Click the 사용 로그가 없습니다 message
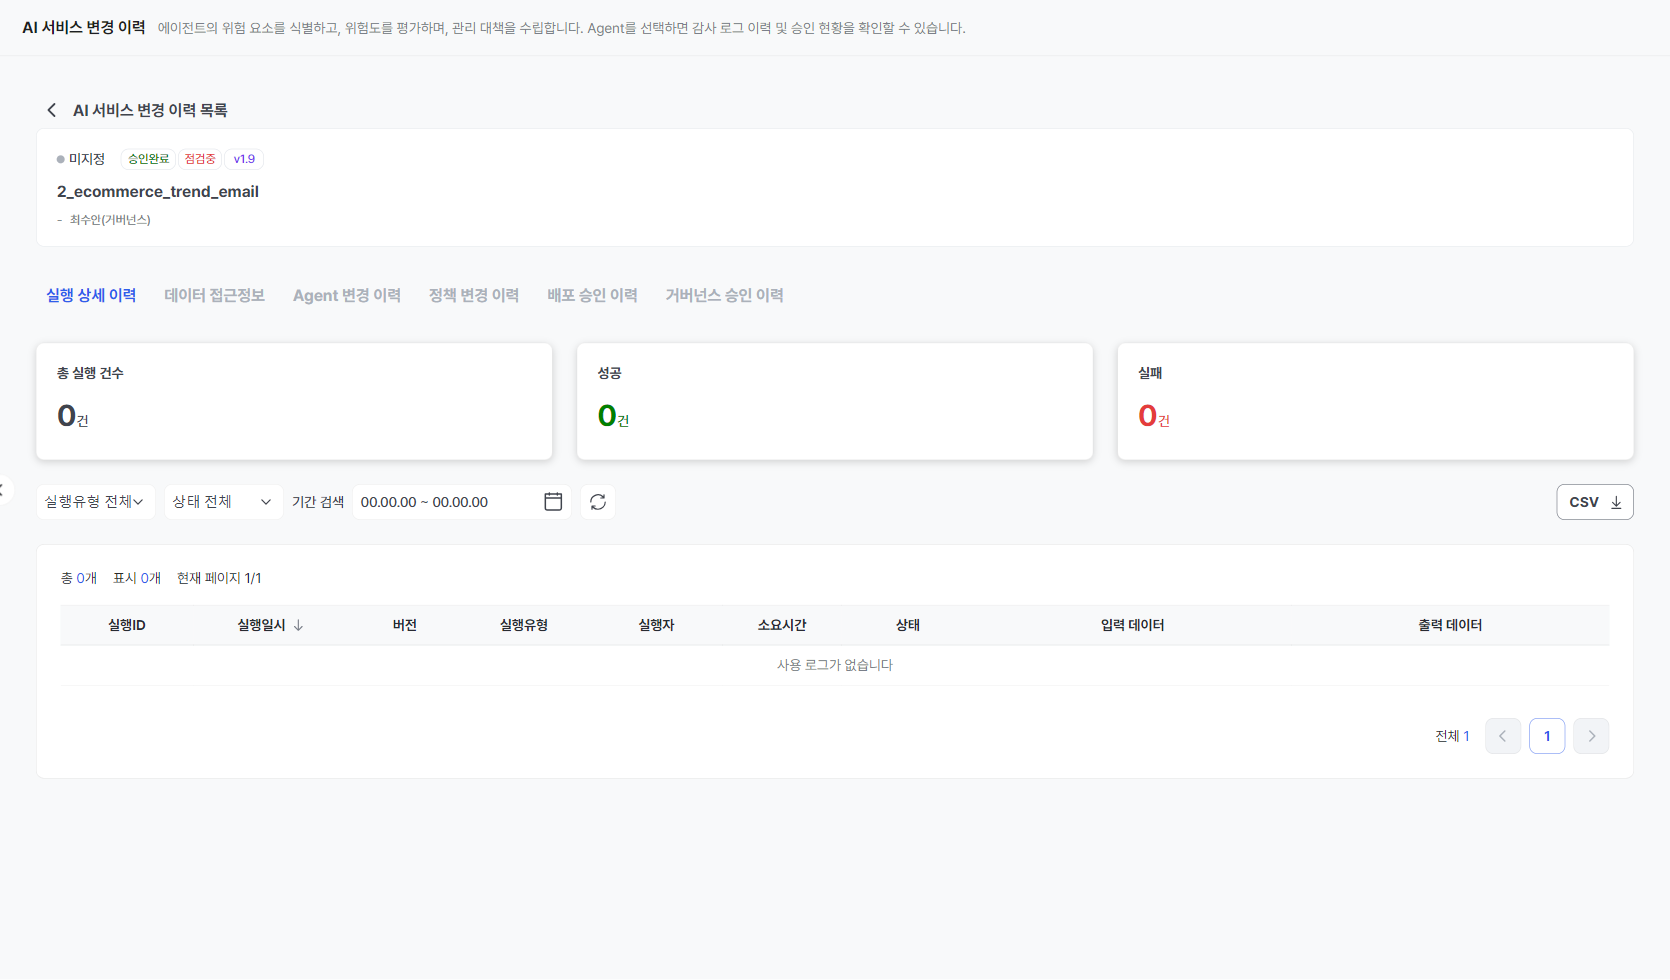Viewport: 1670px width, 980px height. [x=835, y=665]
